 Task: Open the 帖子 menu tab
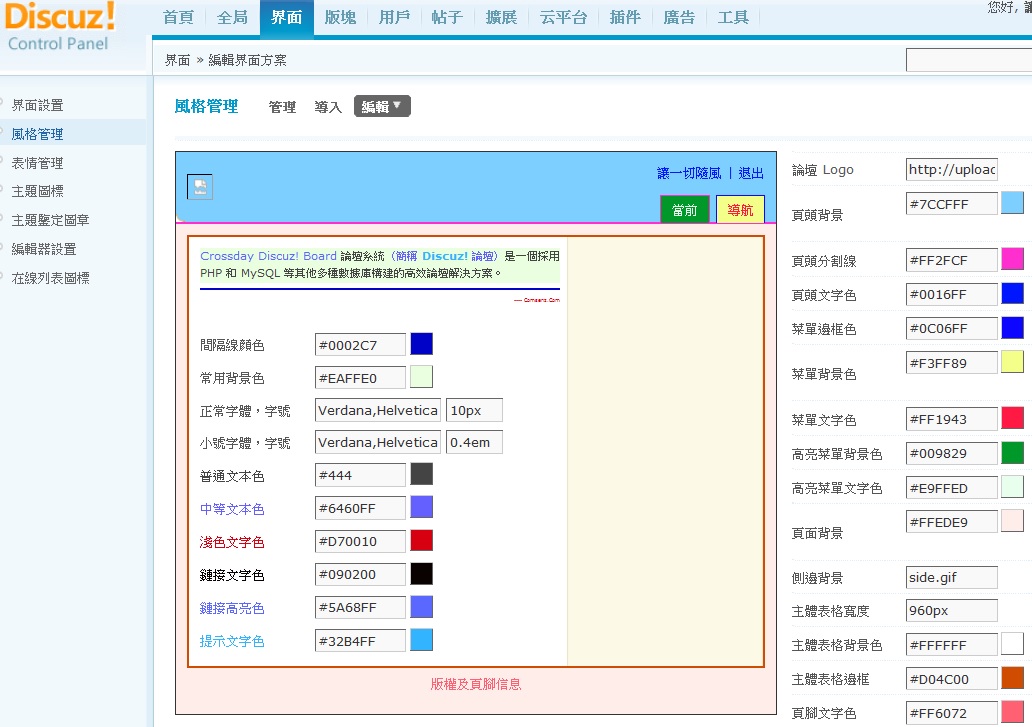click(448, 18)
